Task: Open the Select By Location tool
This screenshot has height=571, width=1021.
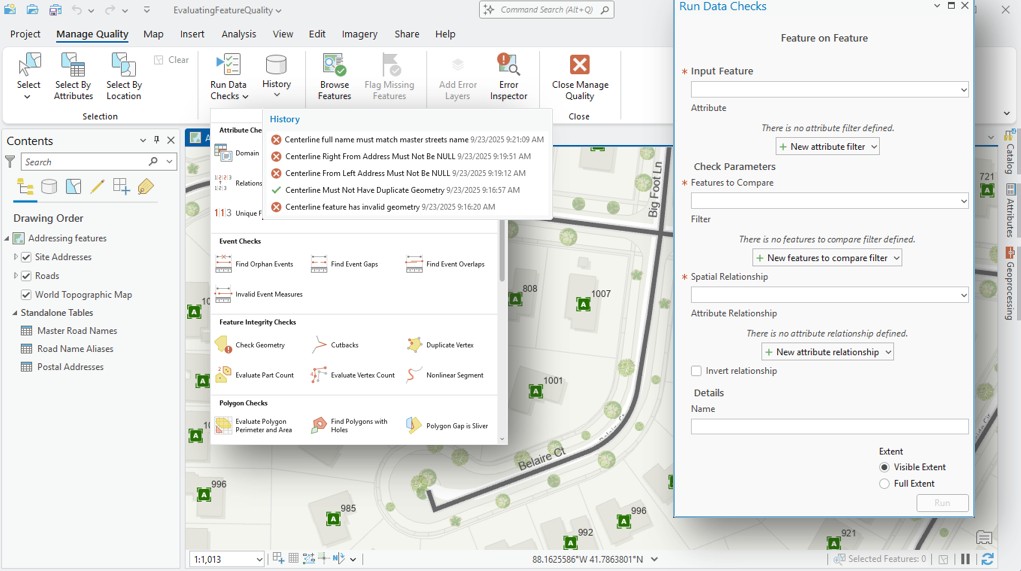Action: click(124, 77)
